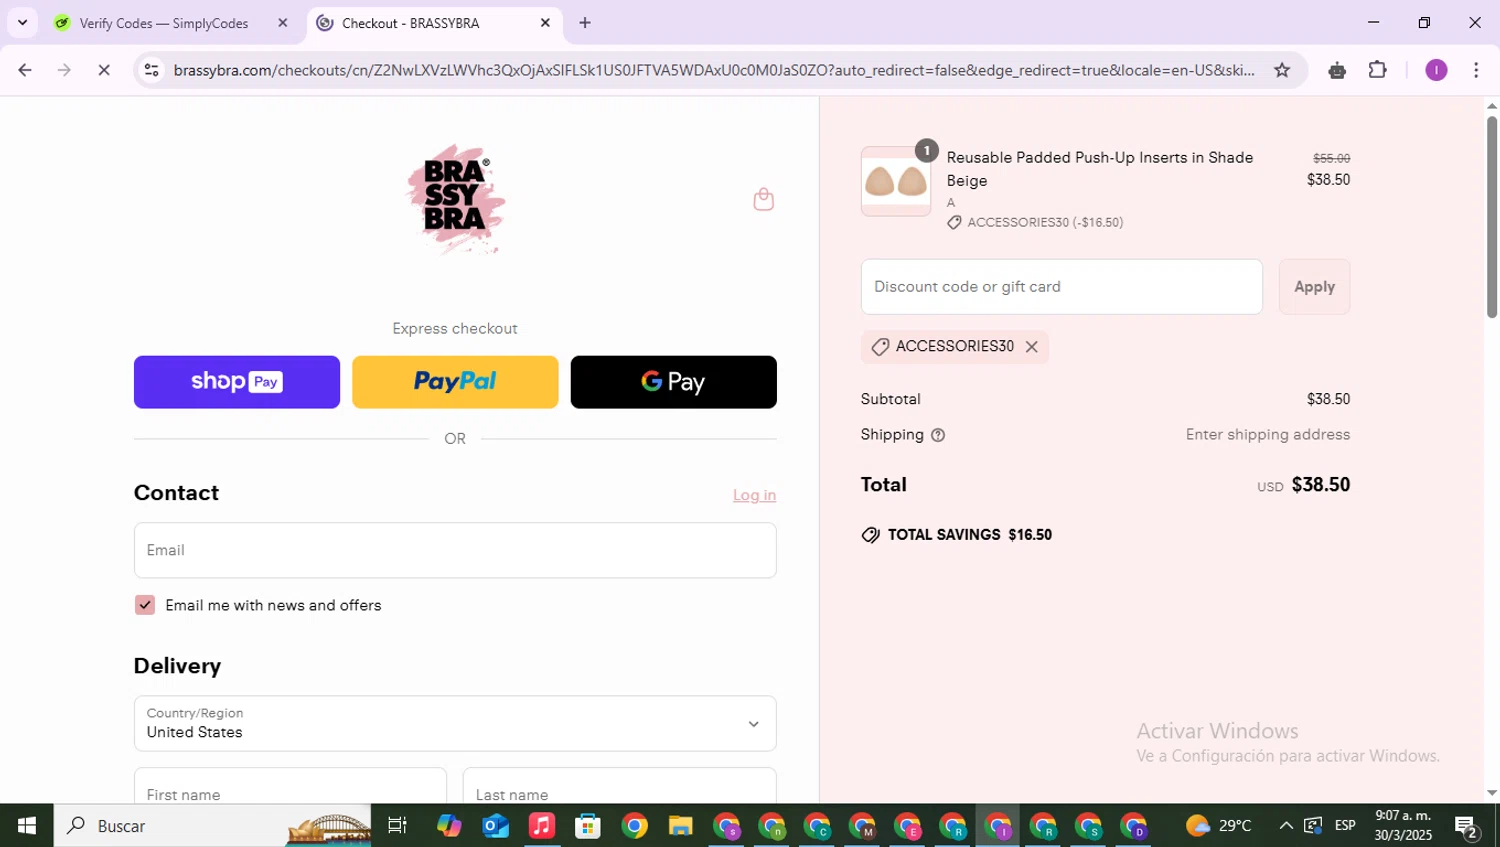Open the clock and date flyout
The image size is (1500, 847).
coord(1403,826)
